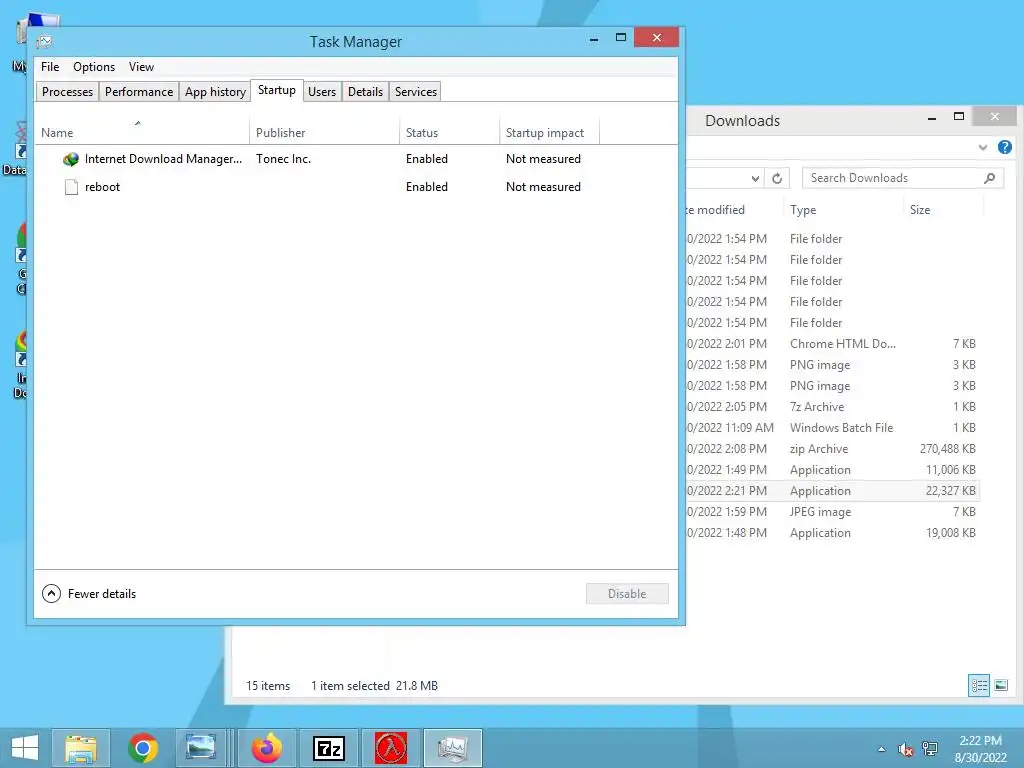Select the JPEG image file row

coord(833,512)
